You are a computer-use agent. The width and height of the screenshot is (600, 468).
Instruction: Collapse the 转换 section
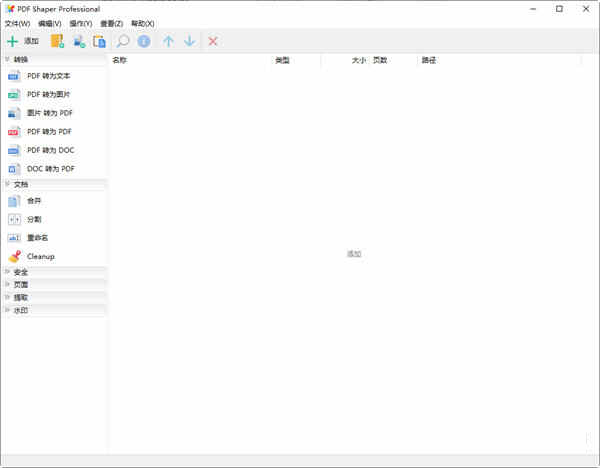(x=20, y=59)
